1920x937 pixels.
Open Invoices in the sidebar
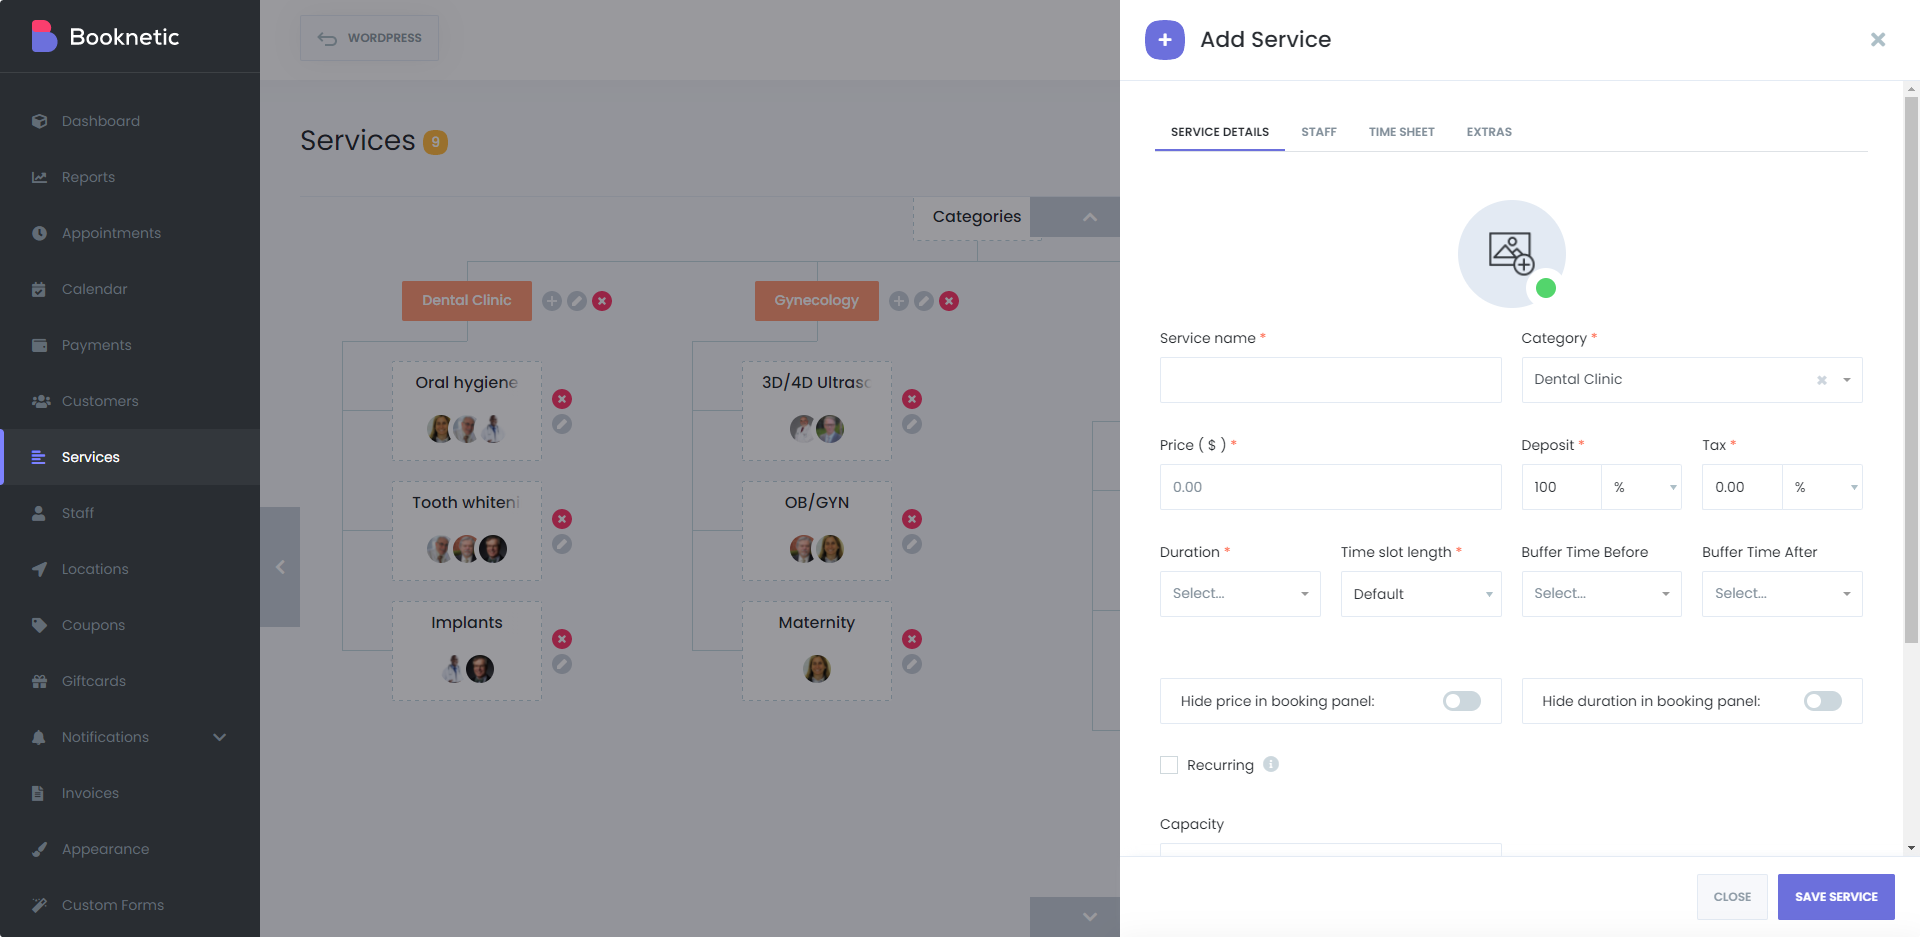click(x=130, y=793)
